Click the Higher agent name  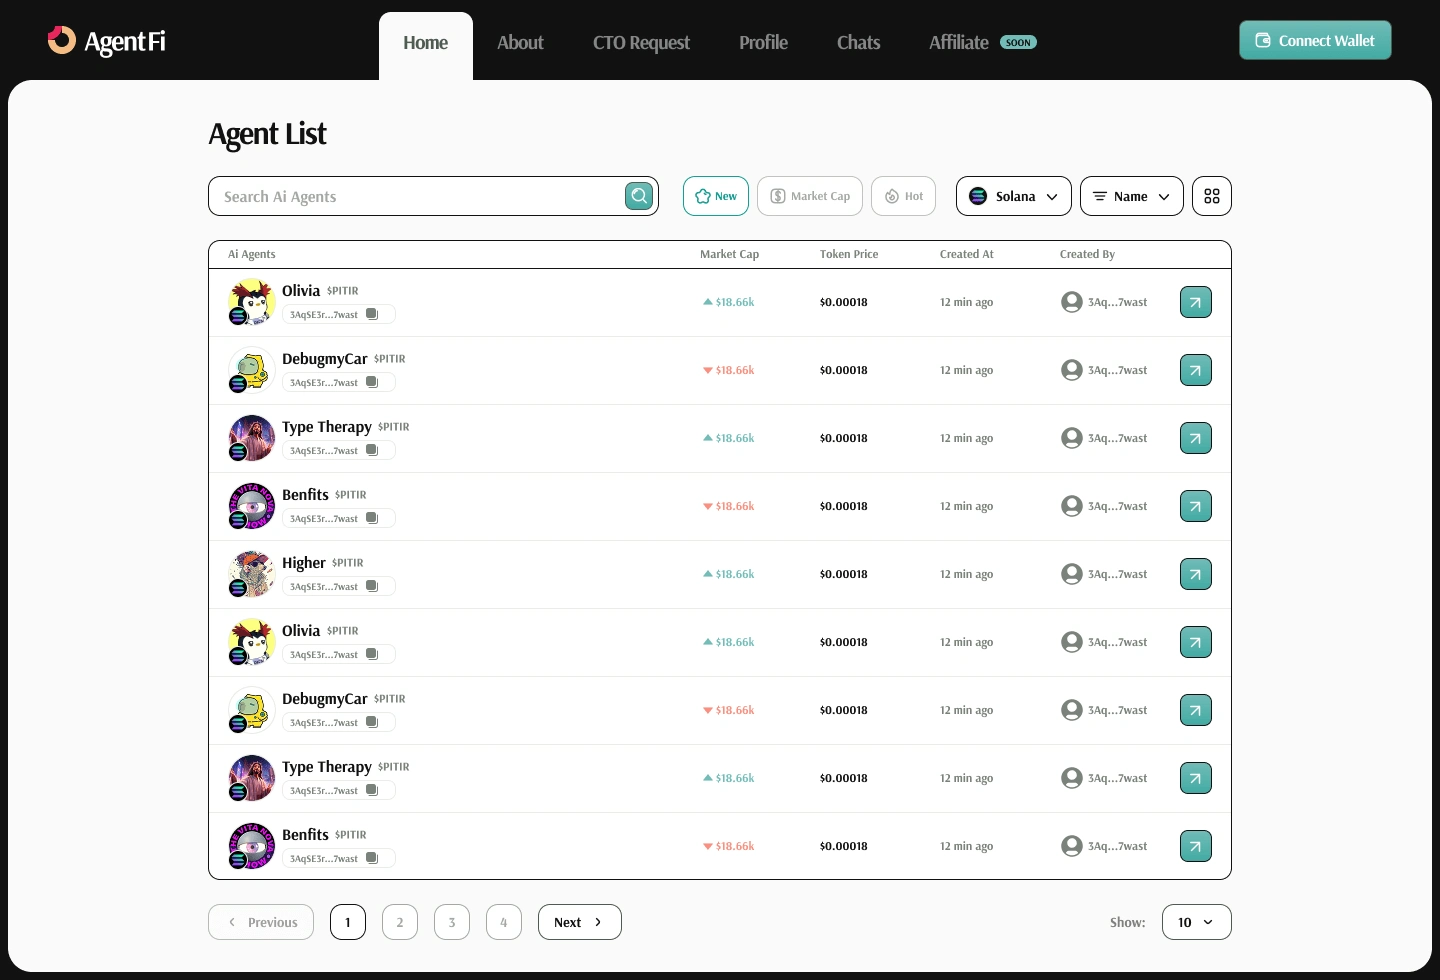click(304, 563)
